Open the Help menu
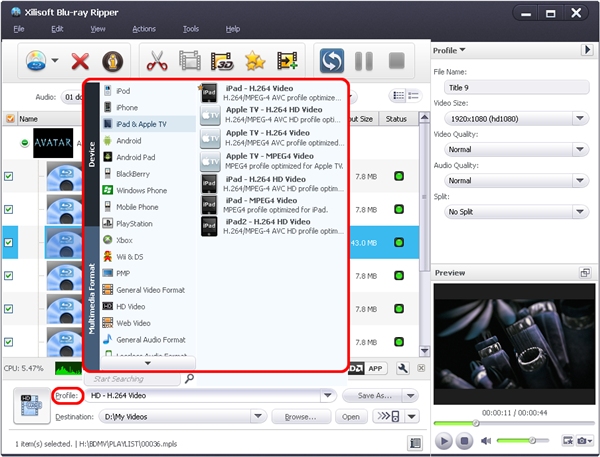 pos(233,29)
